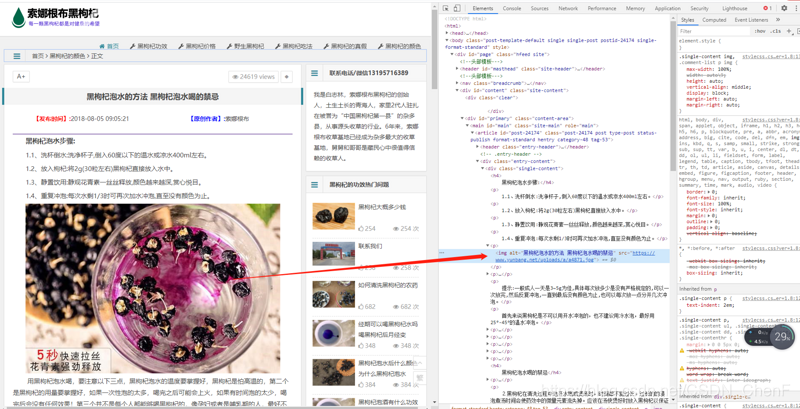Go to 首页 home nav link
The height and width of the screenshot is (409, 800).
pos(109,46)
